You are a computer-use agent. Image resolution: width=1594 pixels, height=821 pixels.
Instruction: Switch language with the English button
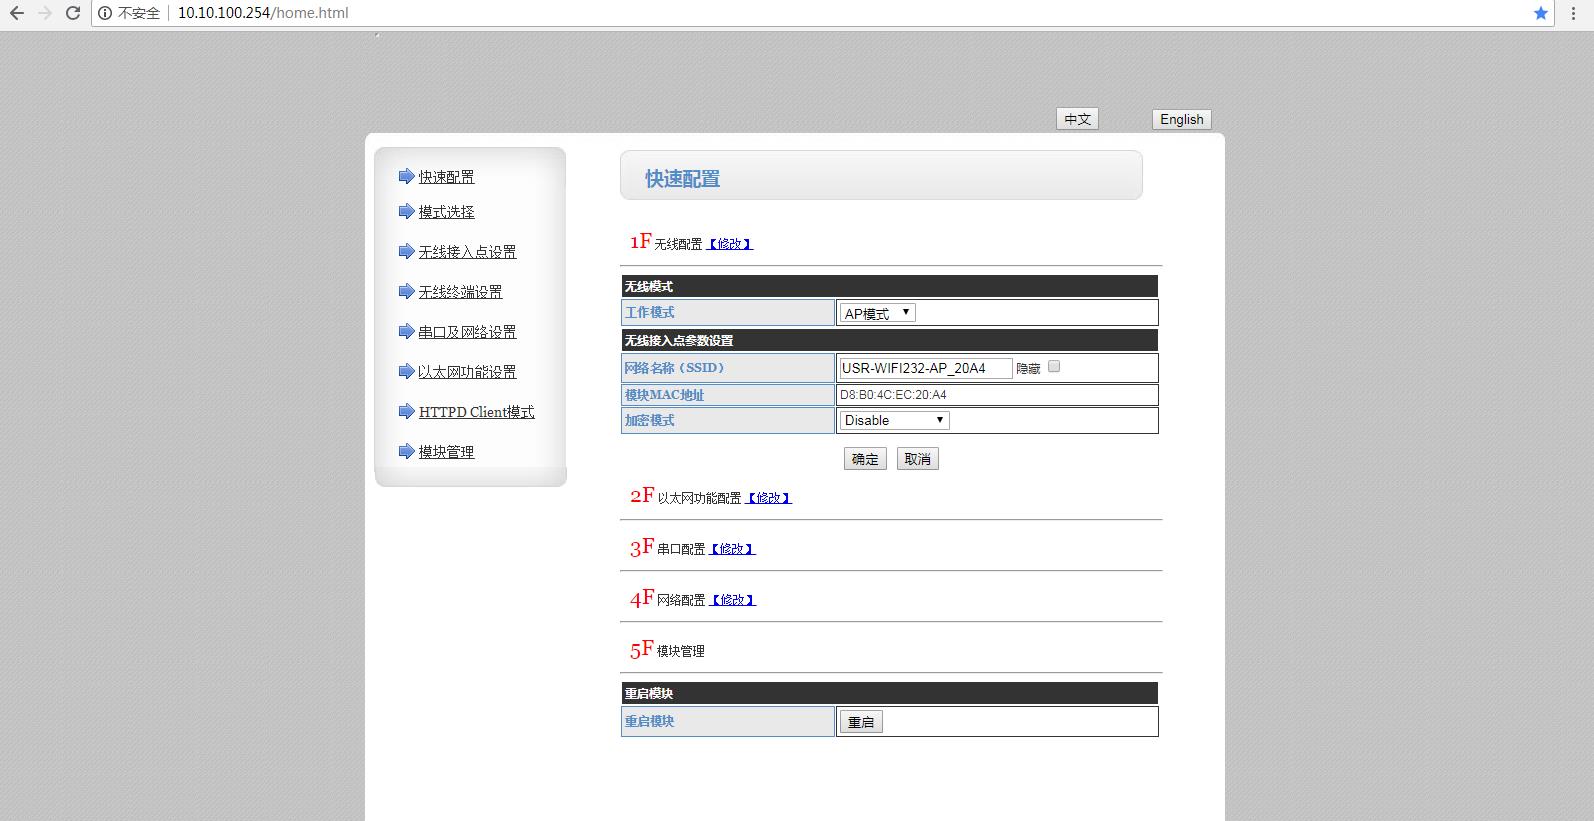tap(1181, 119)
